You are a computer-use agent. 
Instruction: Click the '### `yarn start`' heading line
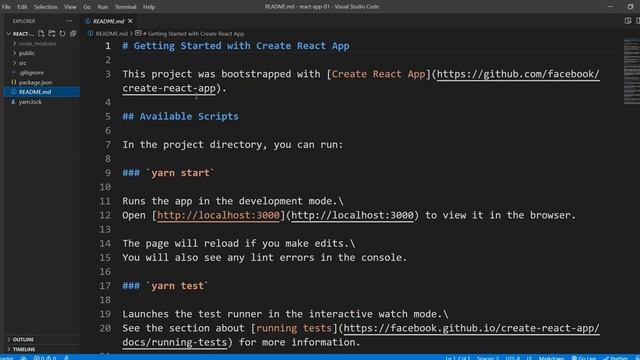pyautogui.click(x=168, y=173)
